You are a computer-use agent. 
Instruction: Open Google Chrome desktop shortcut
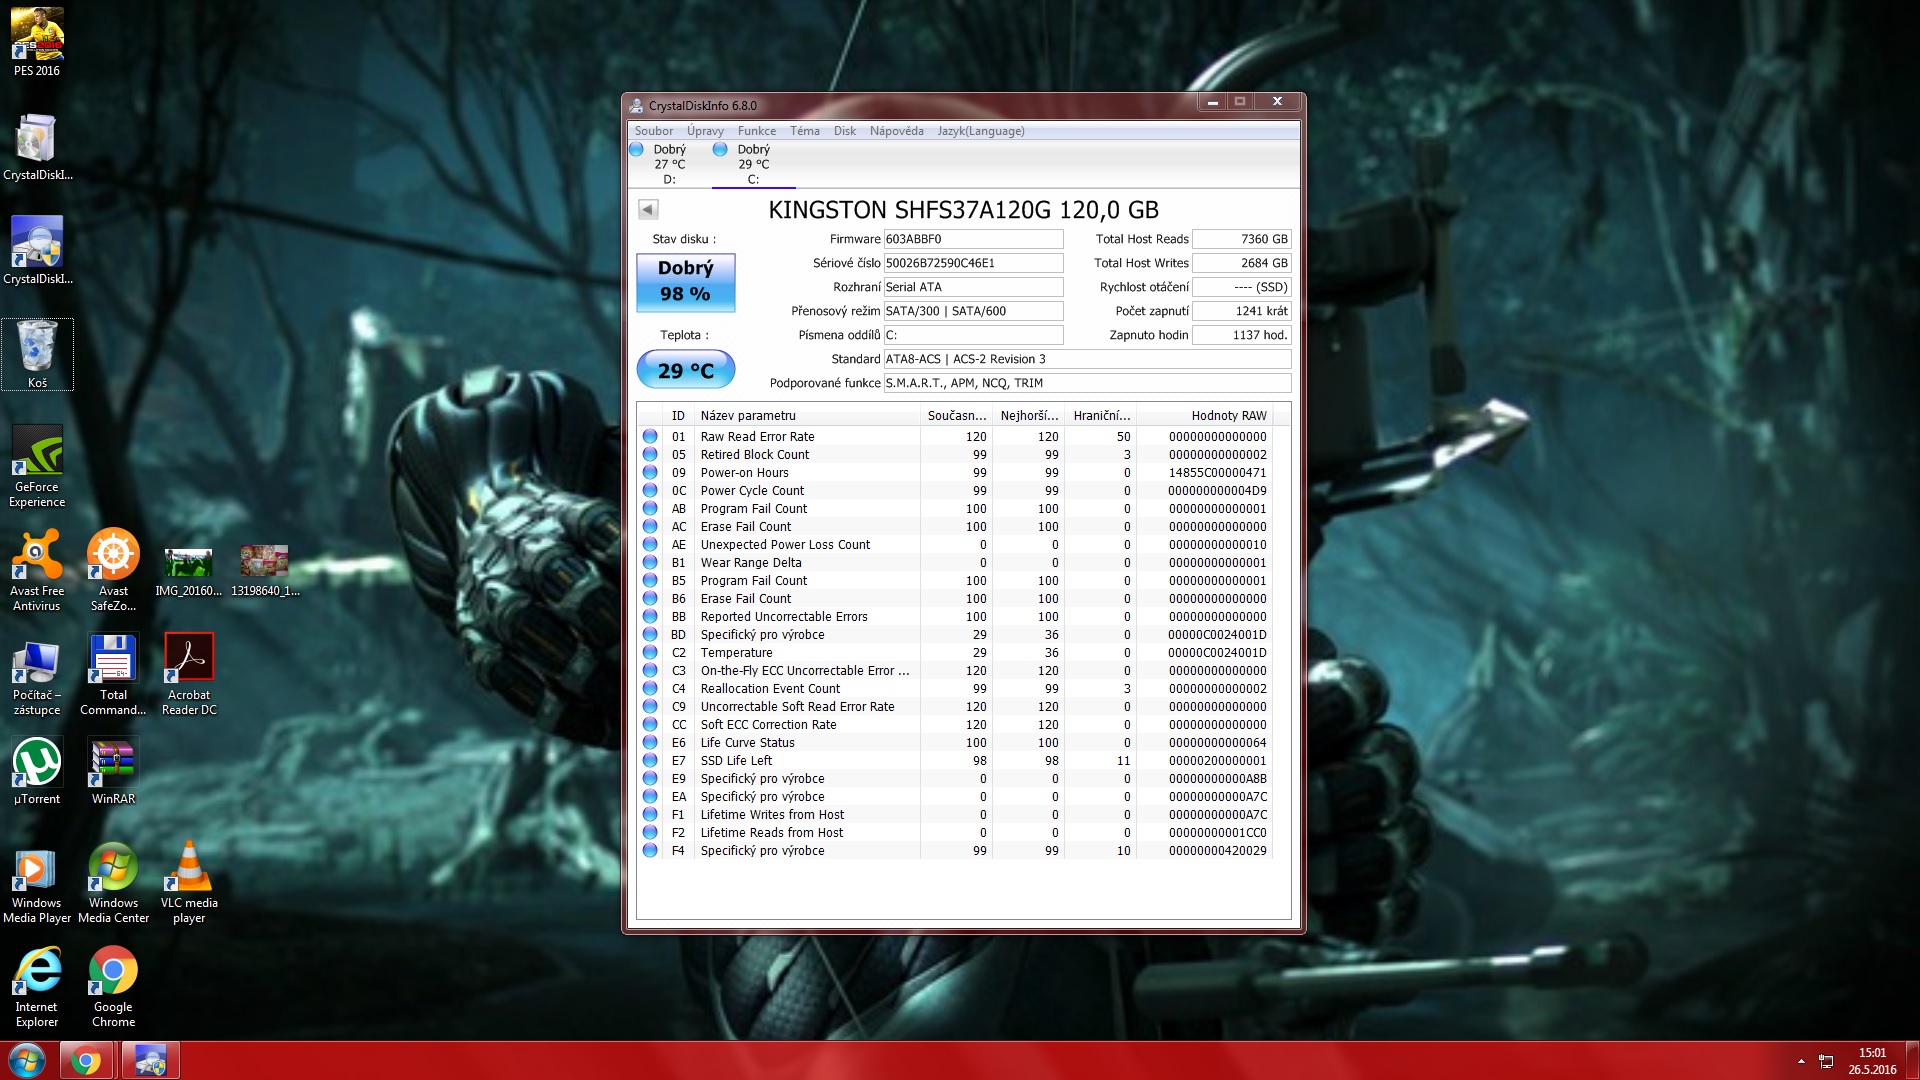coord(113,987)
